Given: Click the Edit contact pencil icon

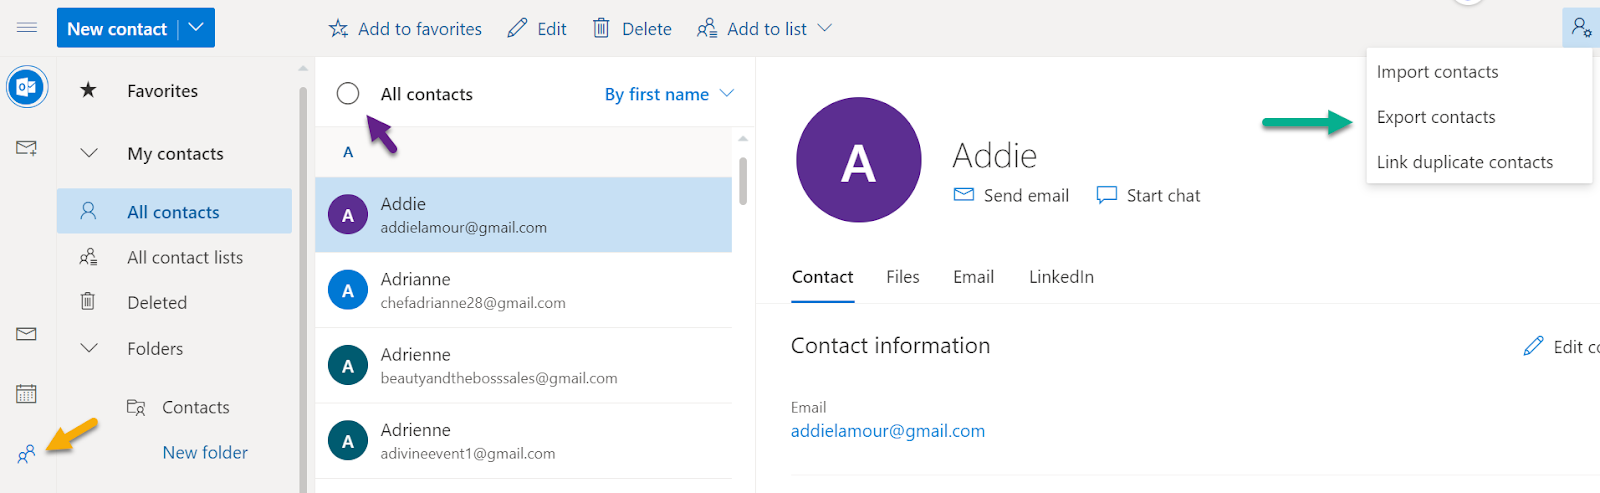Looking at the screenshot, I should click(x=1533, y=346).
